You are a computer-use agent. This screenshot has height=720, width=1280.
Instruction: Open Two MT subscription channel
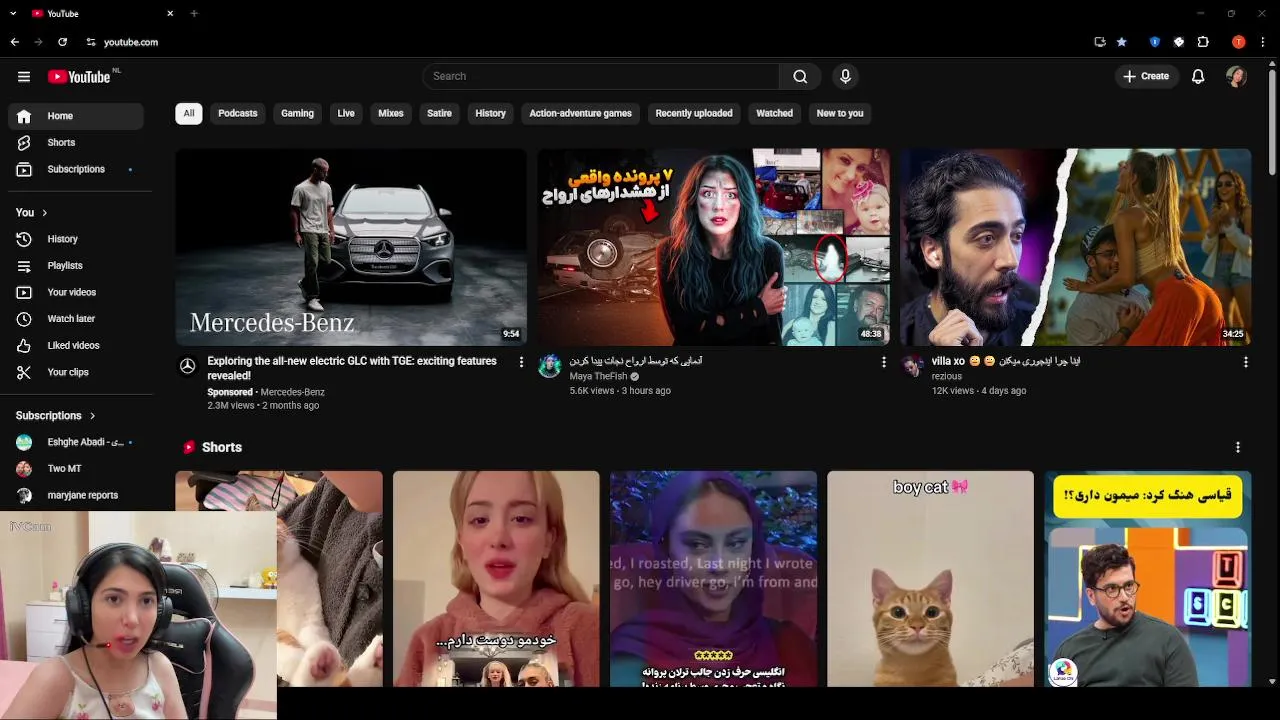(76, 469)
